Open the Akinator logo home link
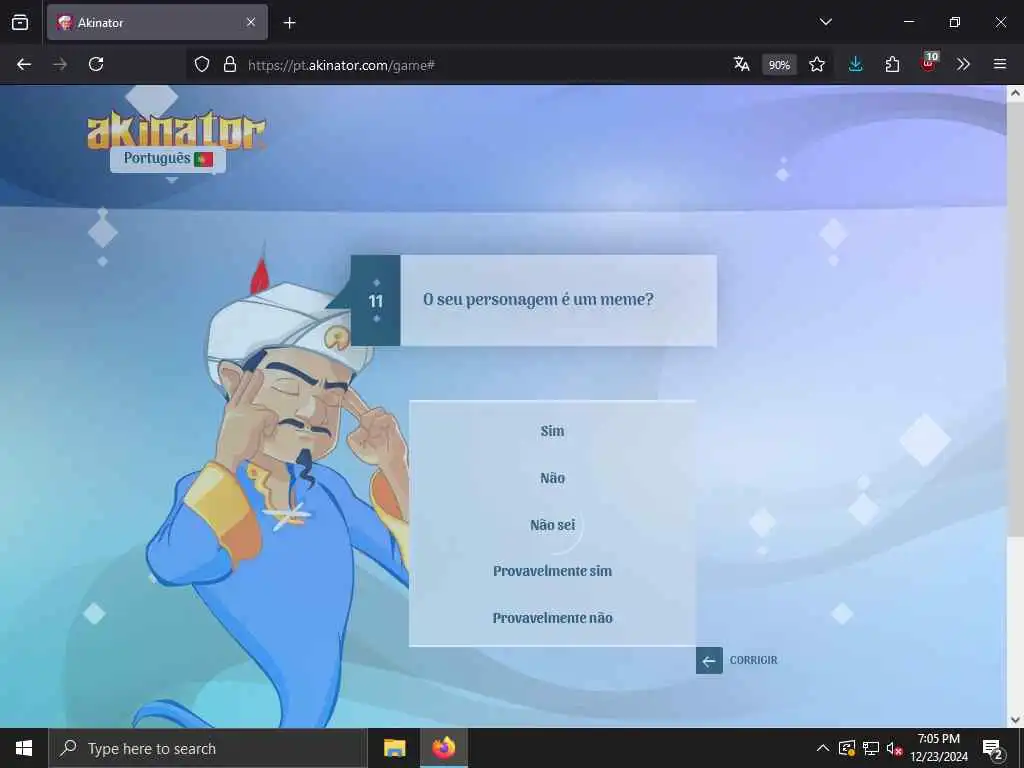The height and width of the screenshot is (768, 1024). pos(176,130)
